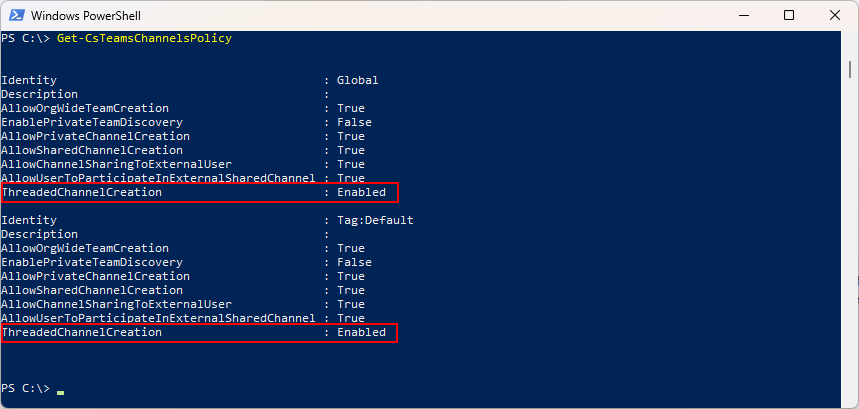859x409 pixels.
Task: Click the Global identity value
Action: [358, 80]
